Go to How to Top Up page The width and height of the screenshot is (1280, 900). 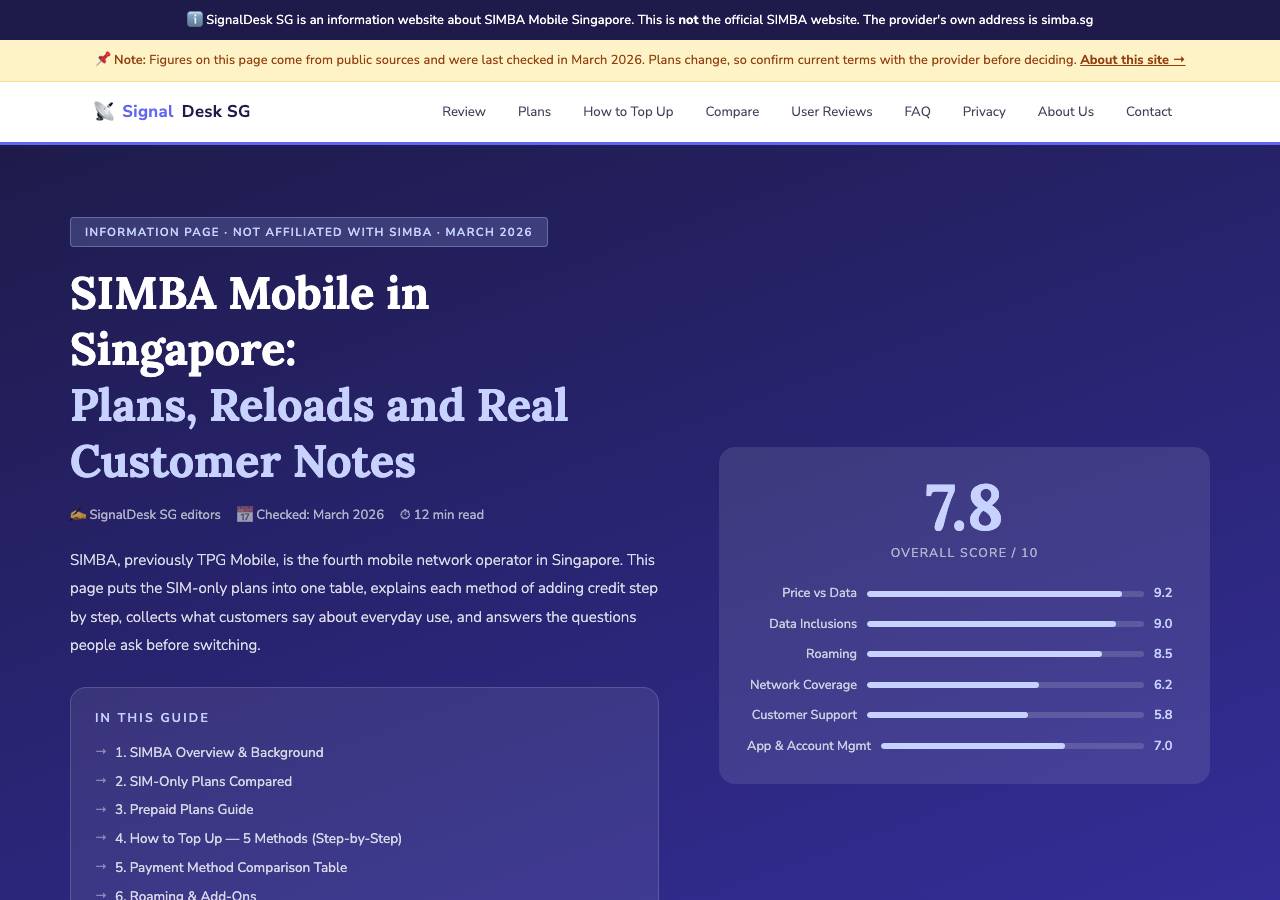pyautogui.click(x=628, y=111)
